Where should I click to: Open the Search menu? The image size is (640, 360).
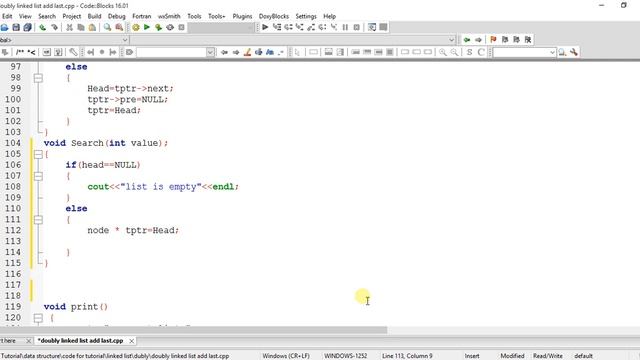click(47, 16)
